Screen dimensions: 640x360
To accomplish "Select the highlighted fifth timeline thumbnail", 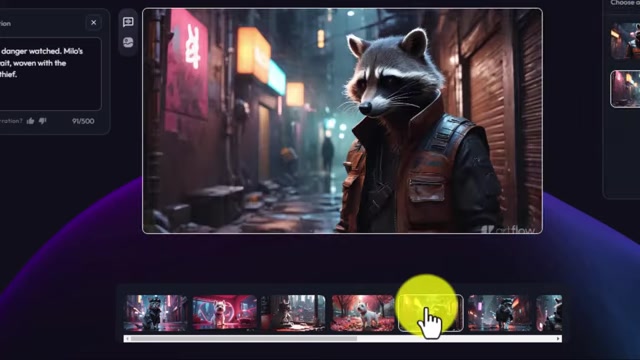I will 431,313.
